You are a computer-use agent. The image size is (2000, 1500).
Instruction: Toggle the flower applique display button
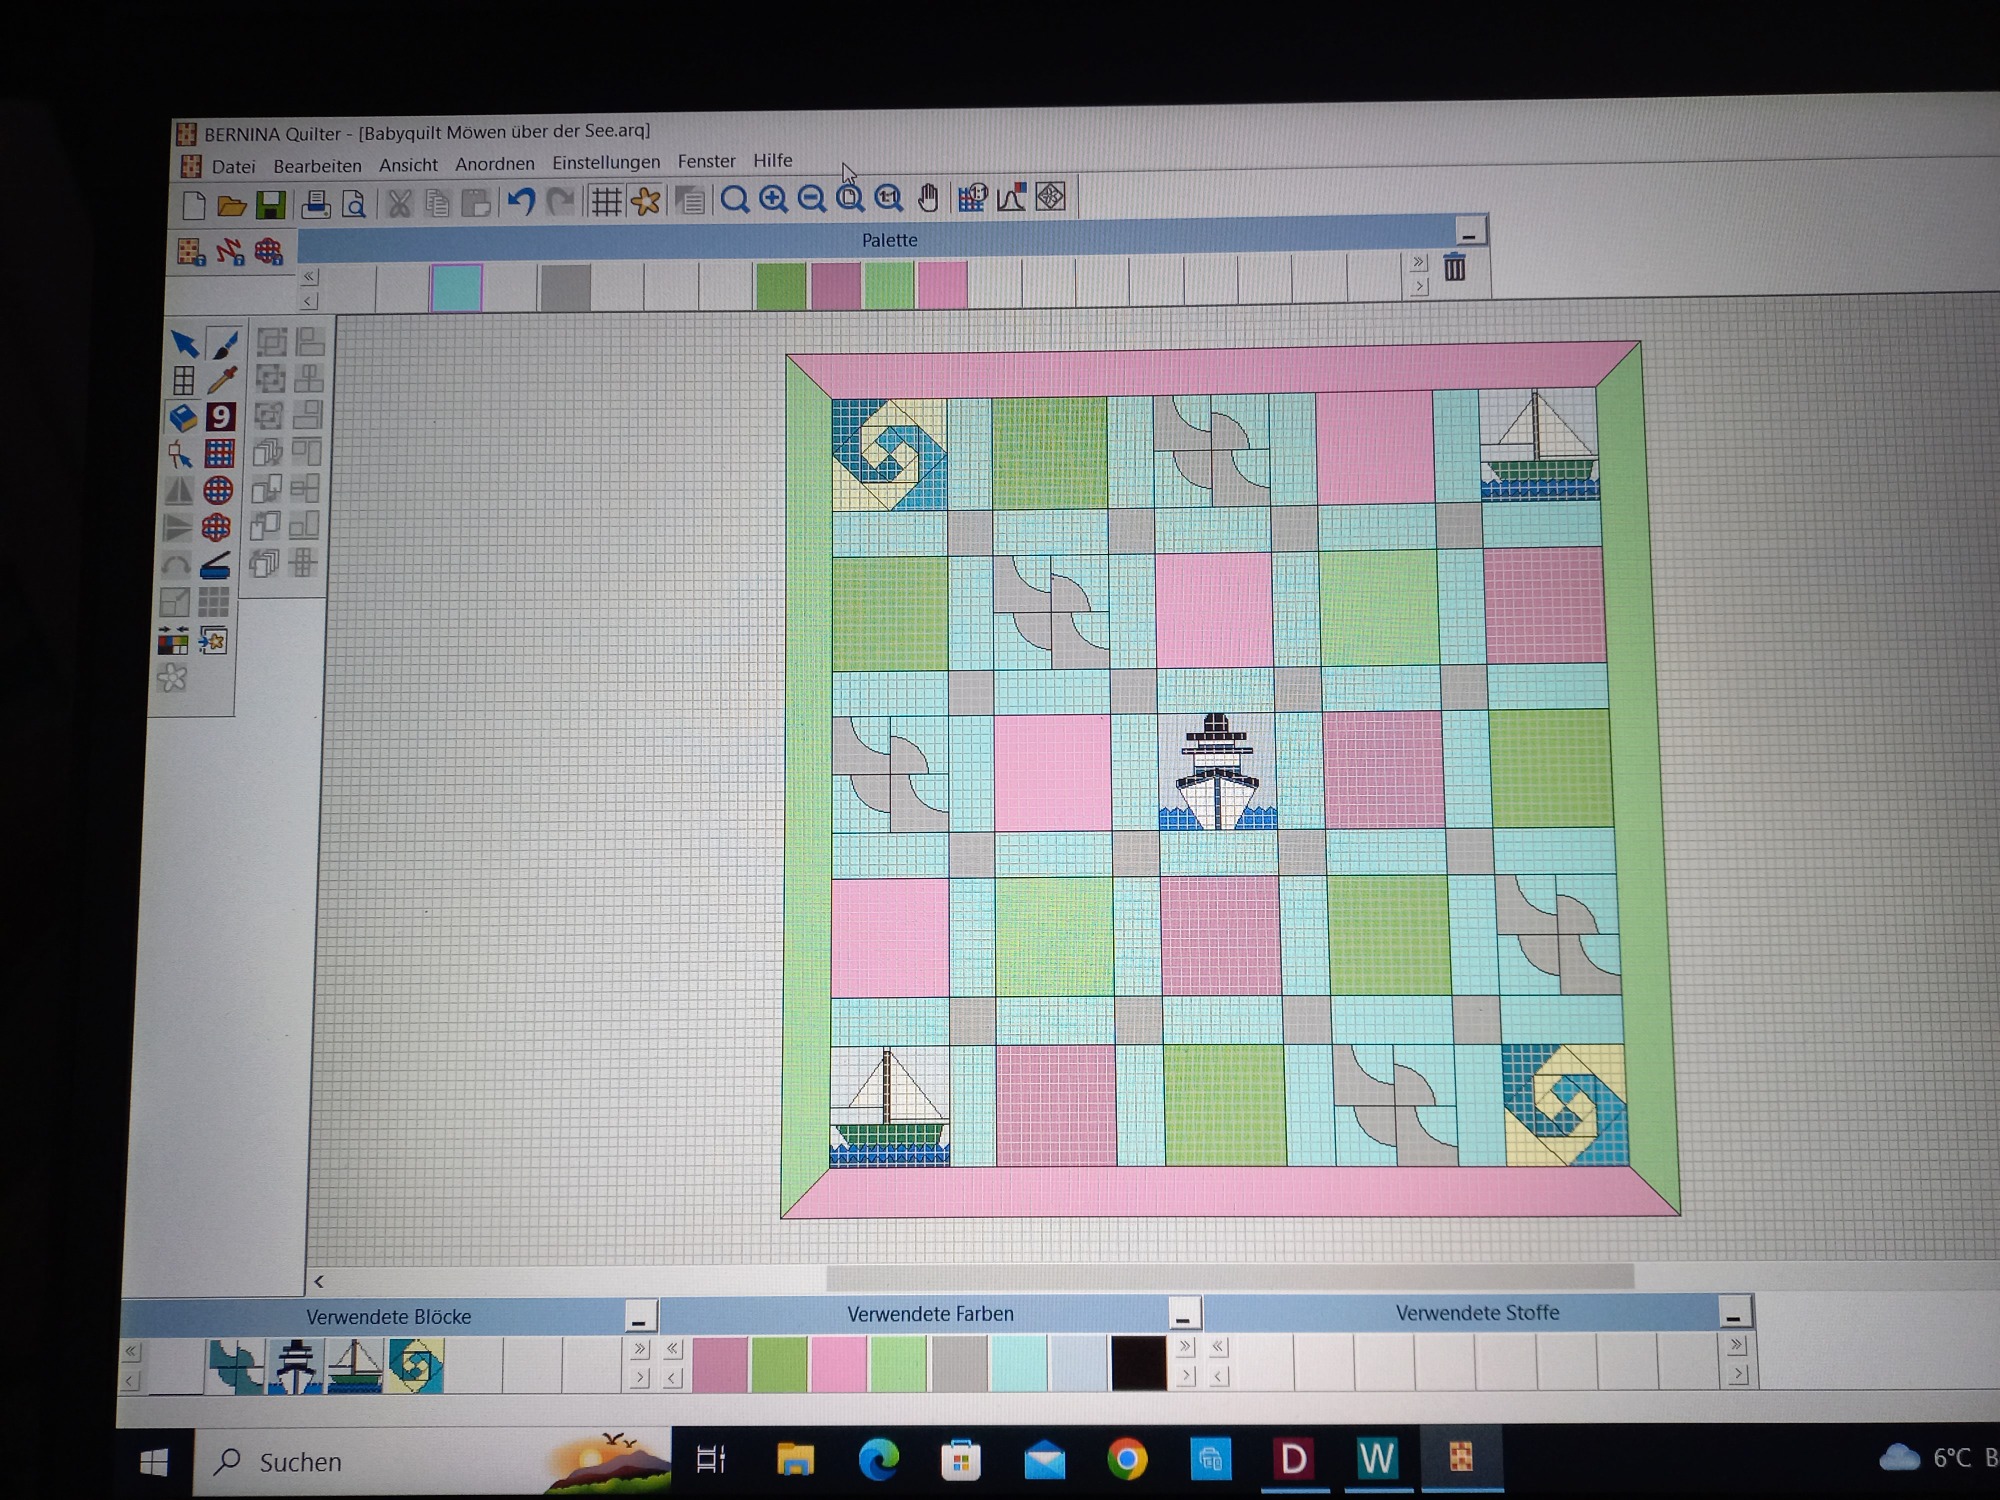pos(646,201)
